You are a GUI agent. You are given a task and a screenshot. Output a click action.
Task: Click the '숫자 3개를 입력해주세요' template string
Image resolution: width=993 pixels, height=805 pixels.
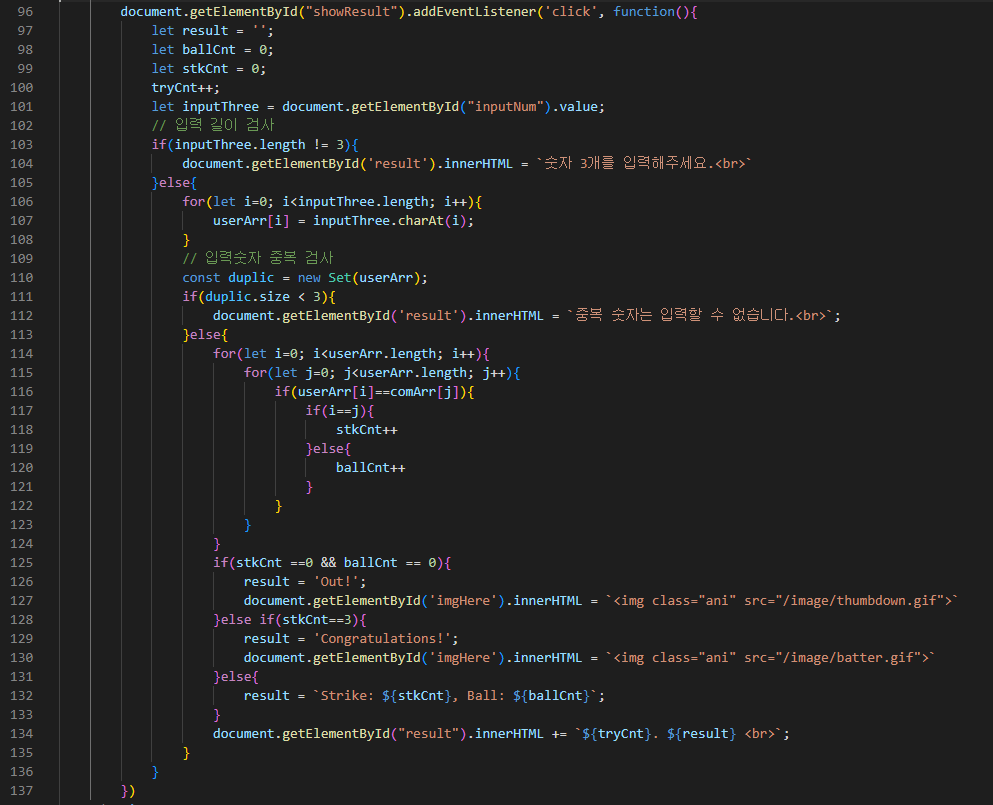click(x=644, y=163)
